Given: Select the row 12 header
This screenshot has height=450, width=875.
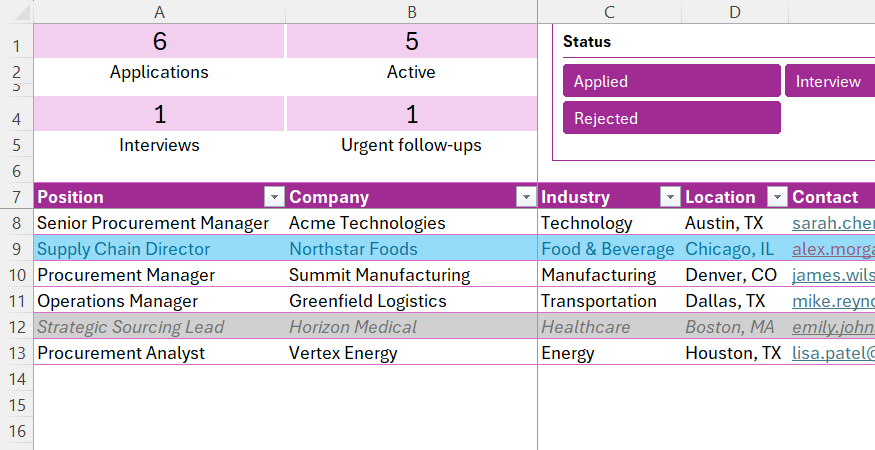Looking at the screenshot, I should 17,327.
